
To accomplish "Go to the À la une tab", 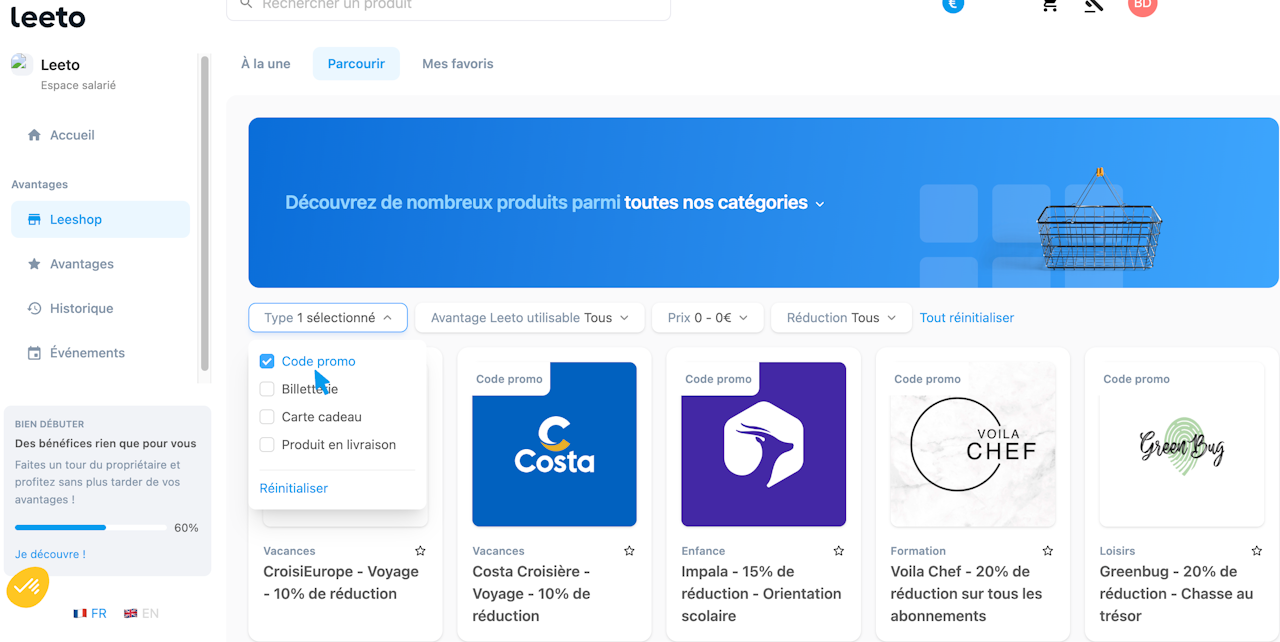I will (266, 64).
